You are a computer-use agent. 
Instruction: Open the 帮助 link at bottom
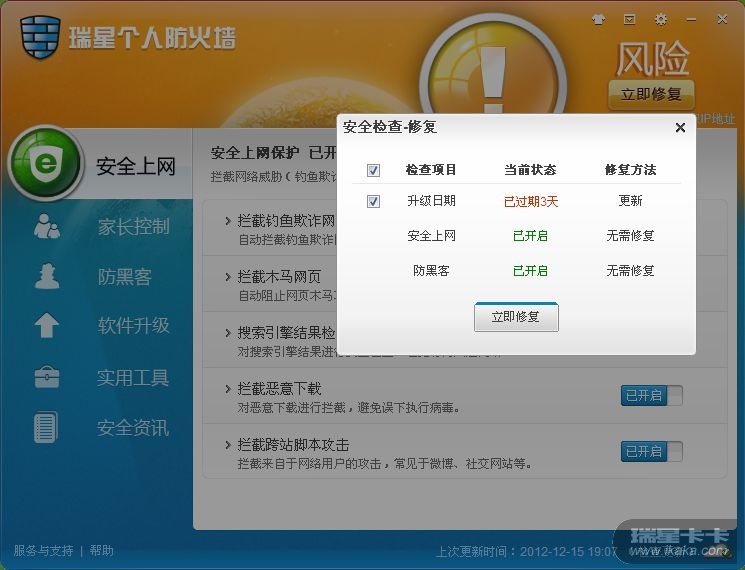(x=102, y=551)
